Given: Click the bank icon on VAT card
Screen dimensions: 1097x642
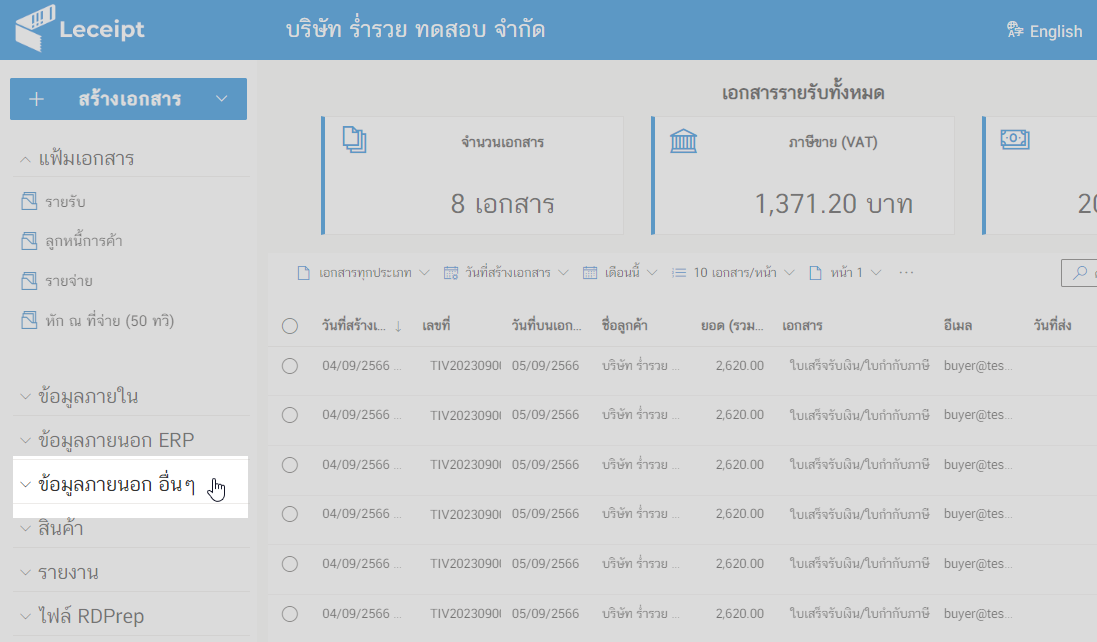Looking at the screenshot, I should (x=684, y=139).
